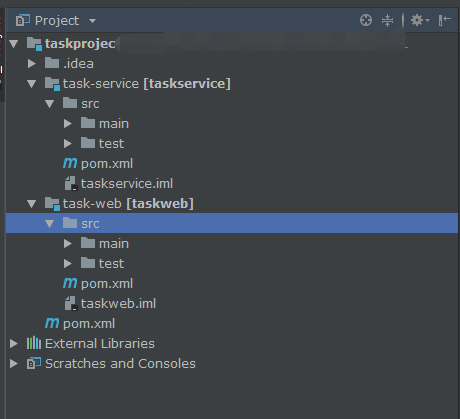The image size is (460, 419).
Task: Click the External Libraries bars icon
Action: (34, 343)
